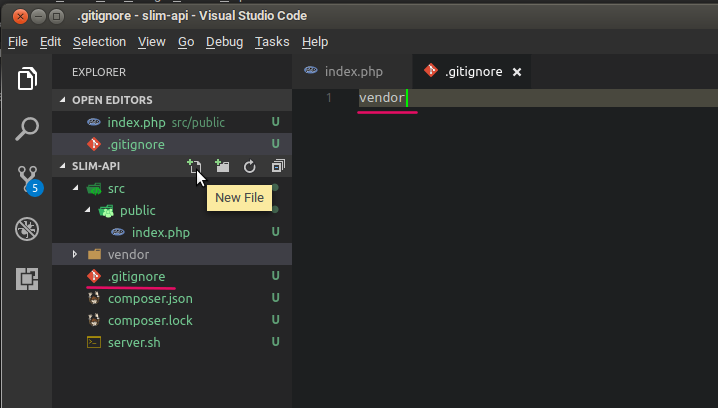Collapse the Open Editors section
The height and width of the screenshot is (408, 718).
pos(64,100)
